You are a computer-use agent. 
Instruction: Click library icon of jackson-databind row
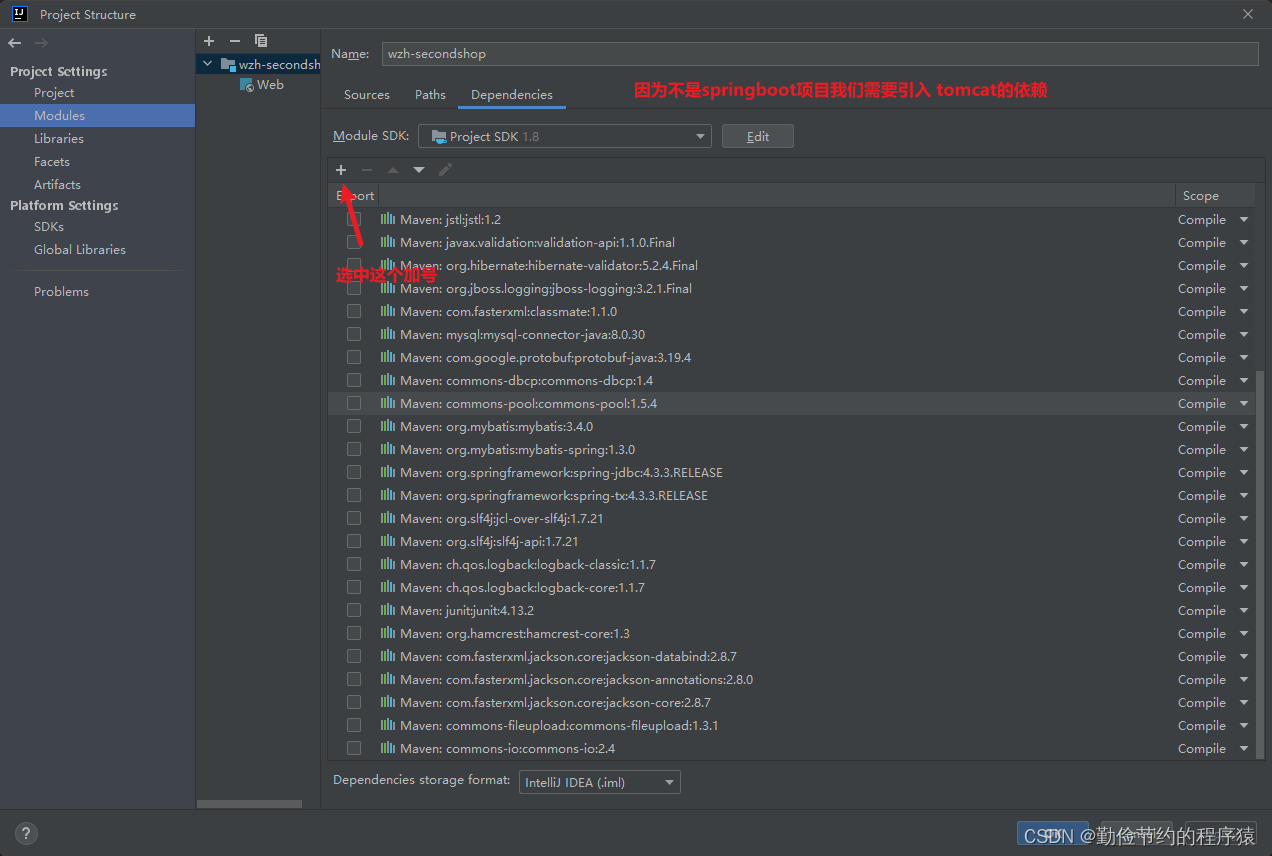pyautogui.click(x=388, y=656)
